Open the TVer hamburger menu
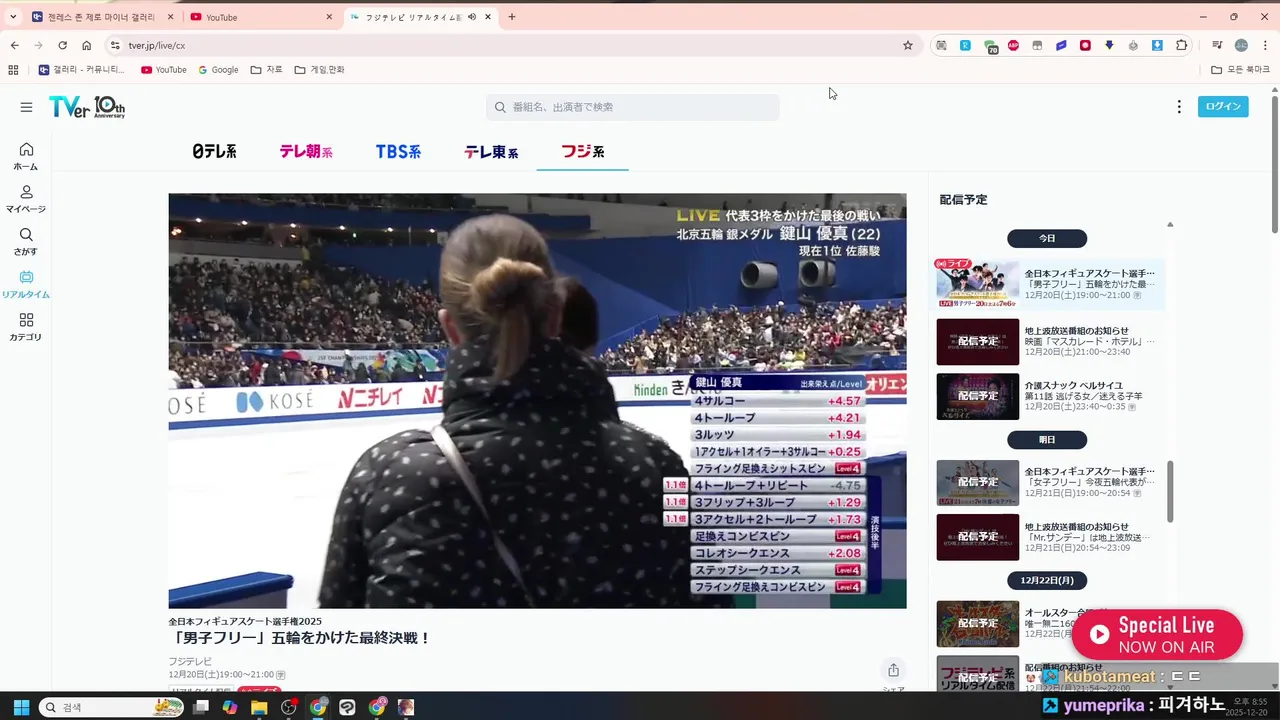 tap(26, 107)
